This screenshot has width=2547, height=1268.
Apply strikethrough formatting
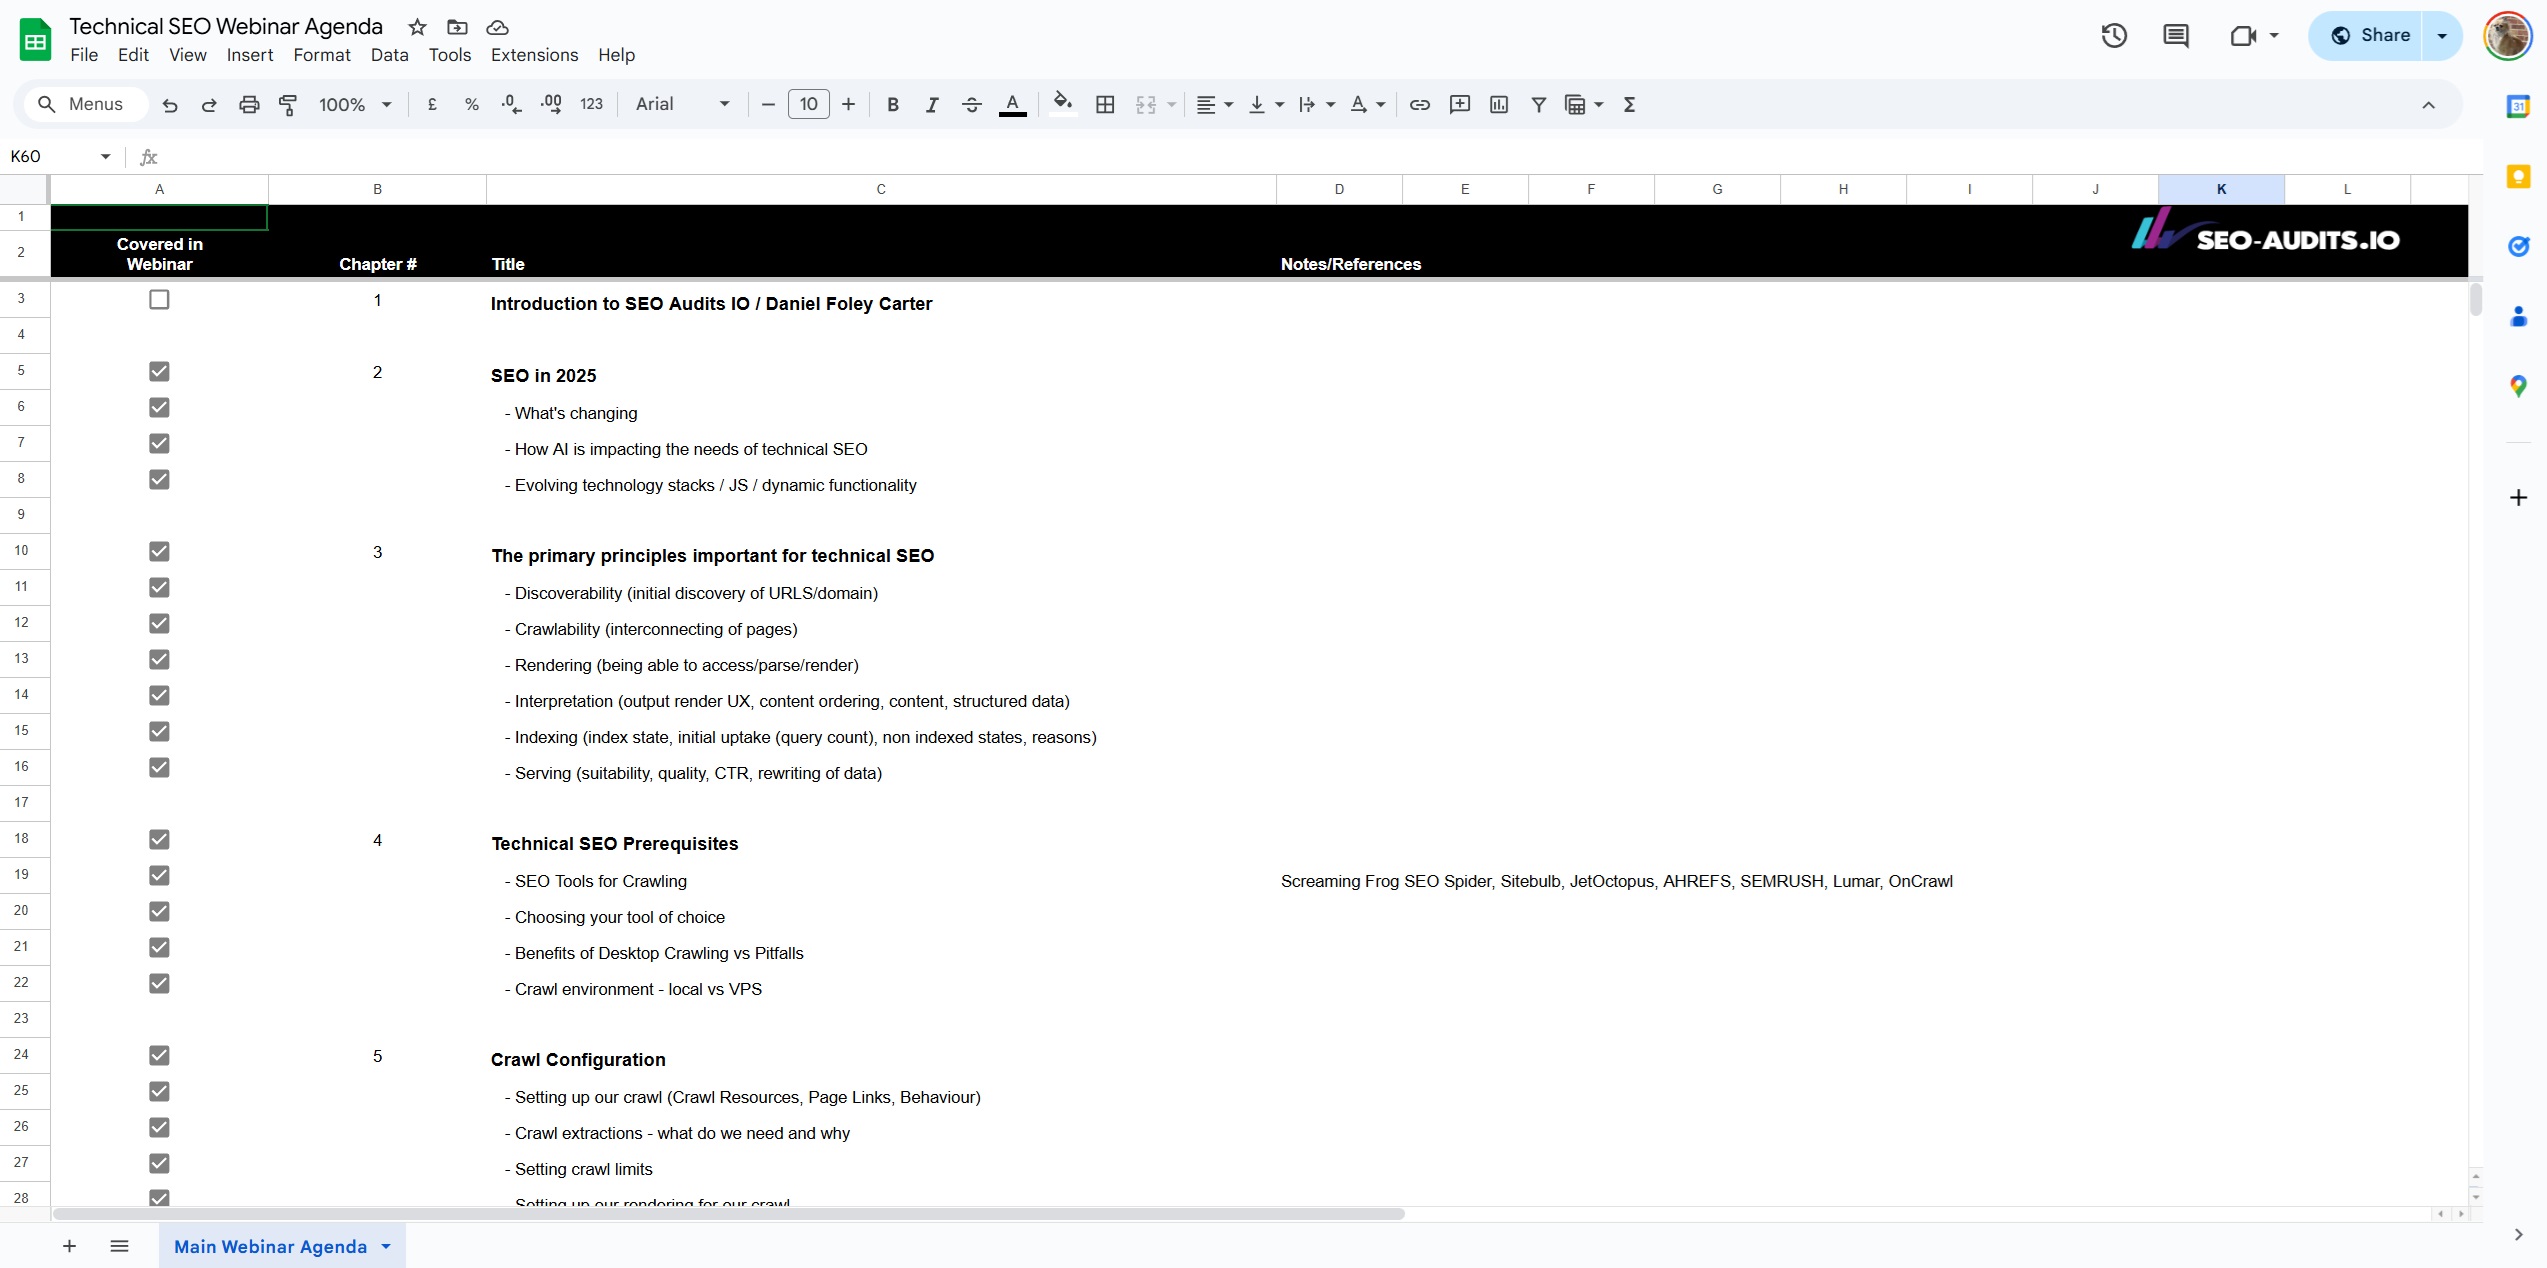(x=971, y=104)
